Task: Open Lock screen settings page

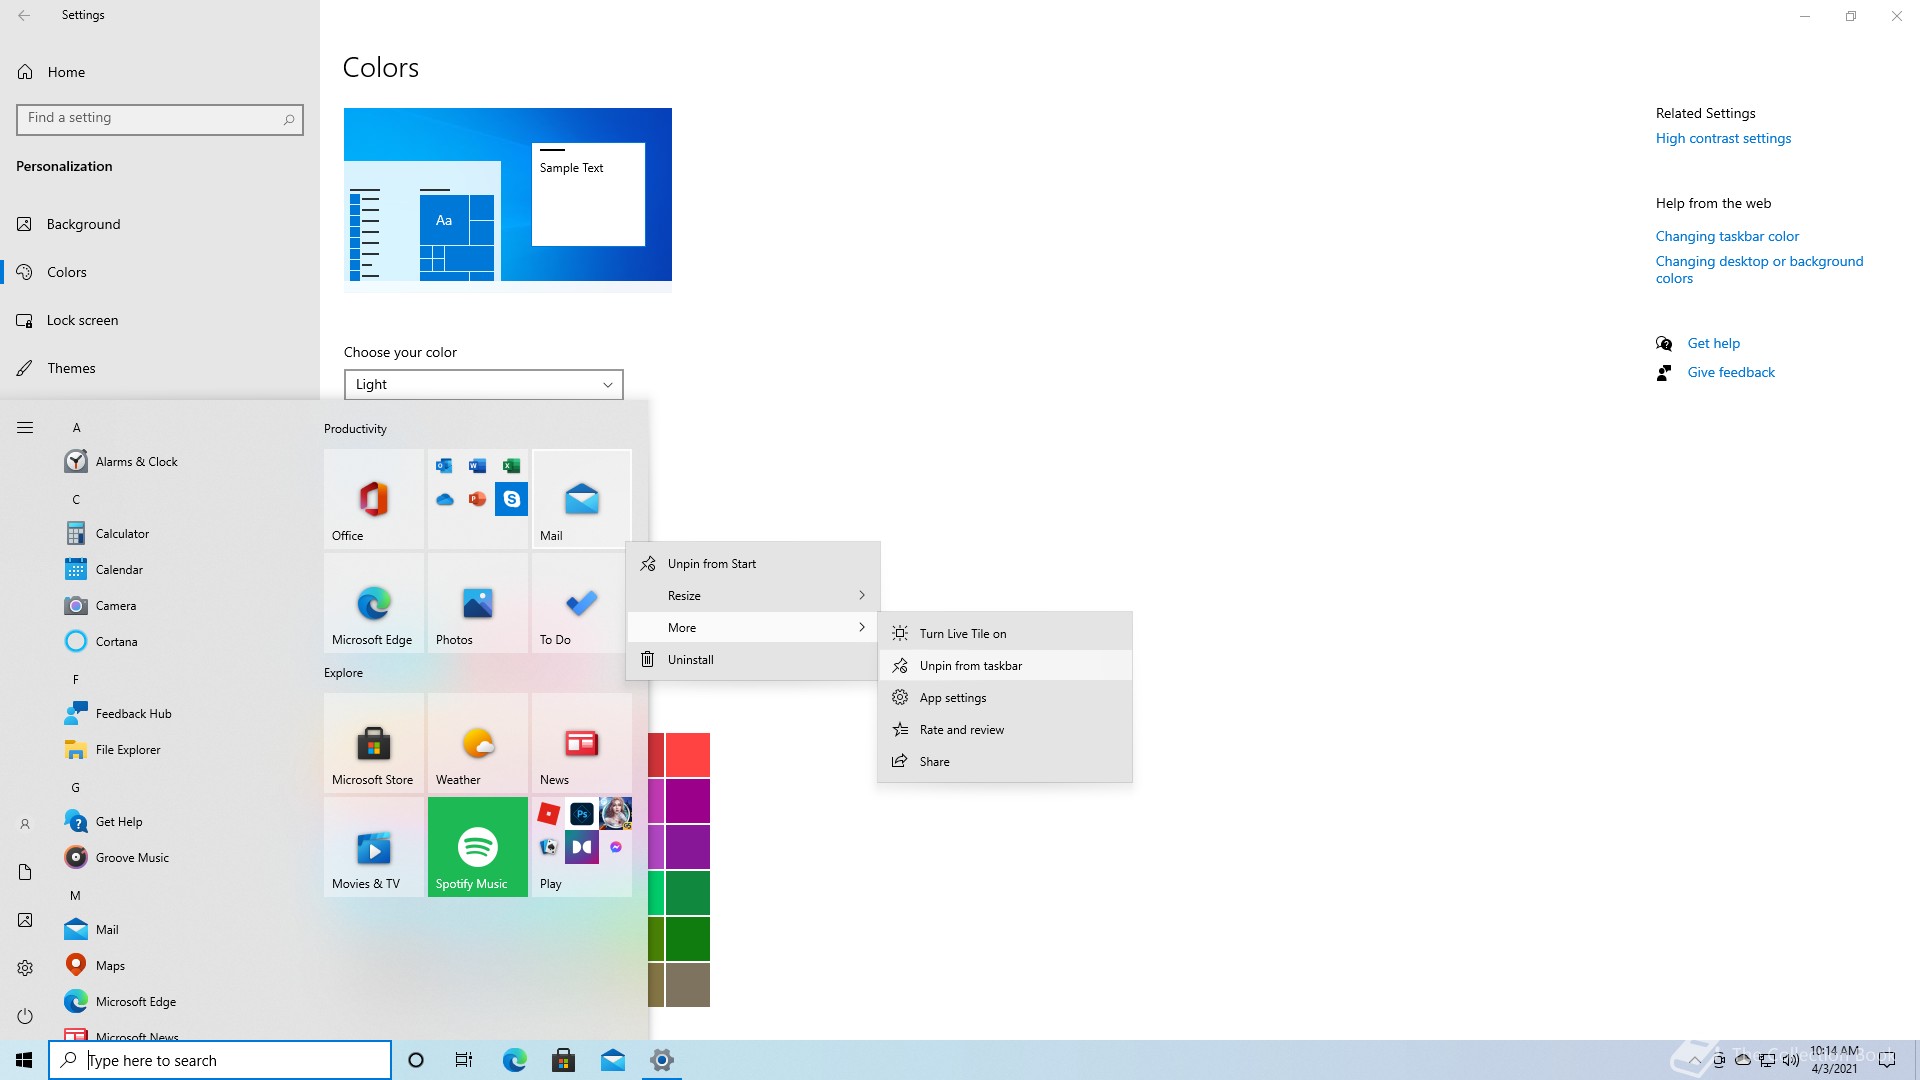Action: click(160, 320)
